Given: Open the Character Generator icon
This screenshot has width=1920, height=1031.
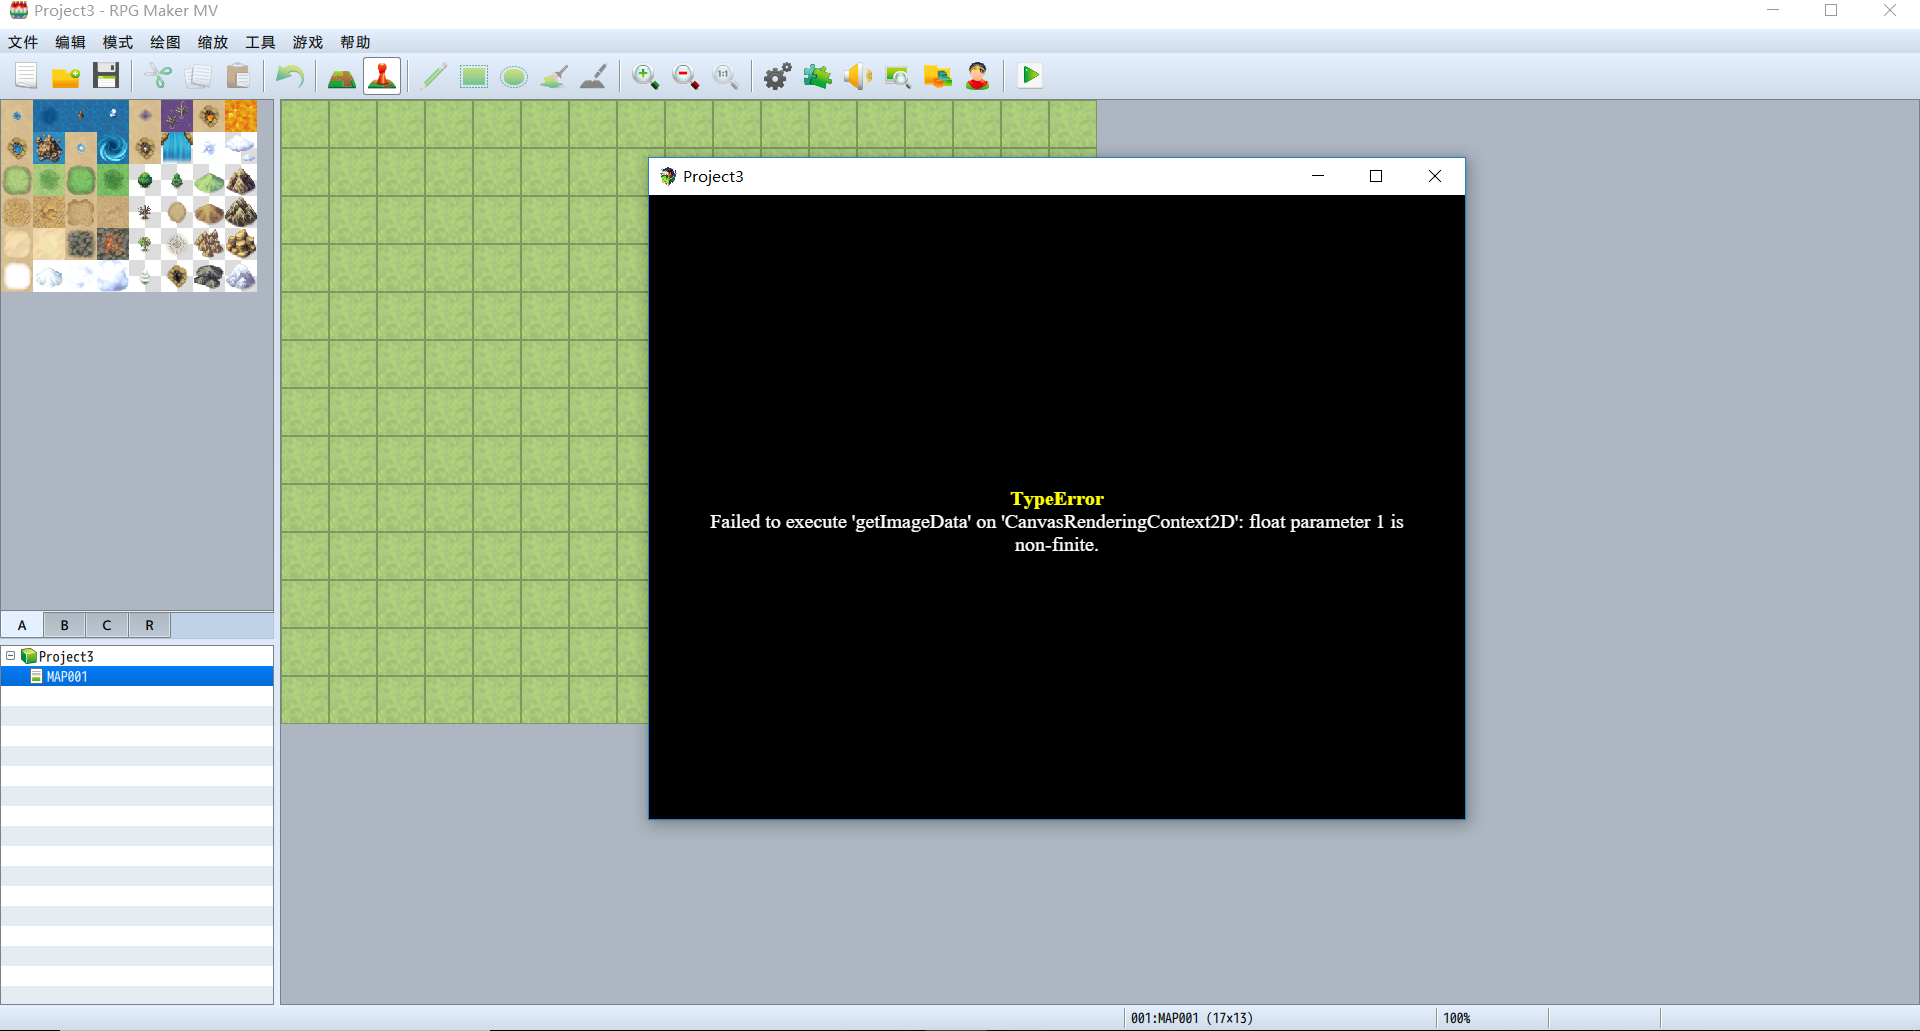Looking at the screenshot, I should (x=978, y=76).
